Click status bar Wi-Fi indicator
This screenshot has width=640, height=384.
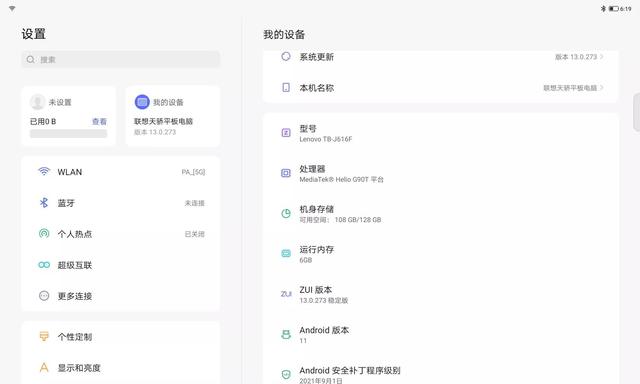click(x=12, y=8)
